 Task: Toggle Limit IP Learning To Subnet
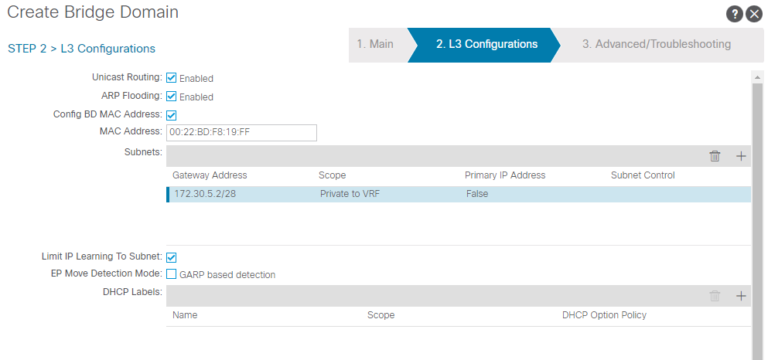[x=171, y=257]
